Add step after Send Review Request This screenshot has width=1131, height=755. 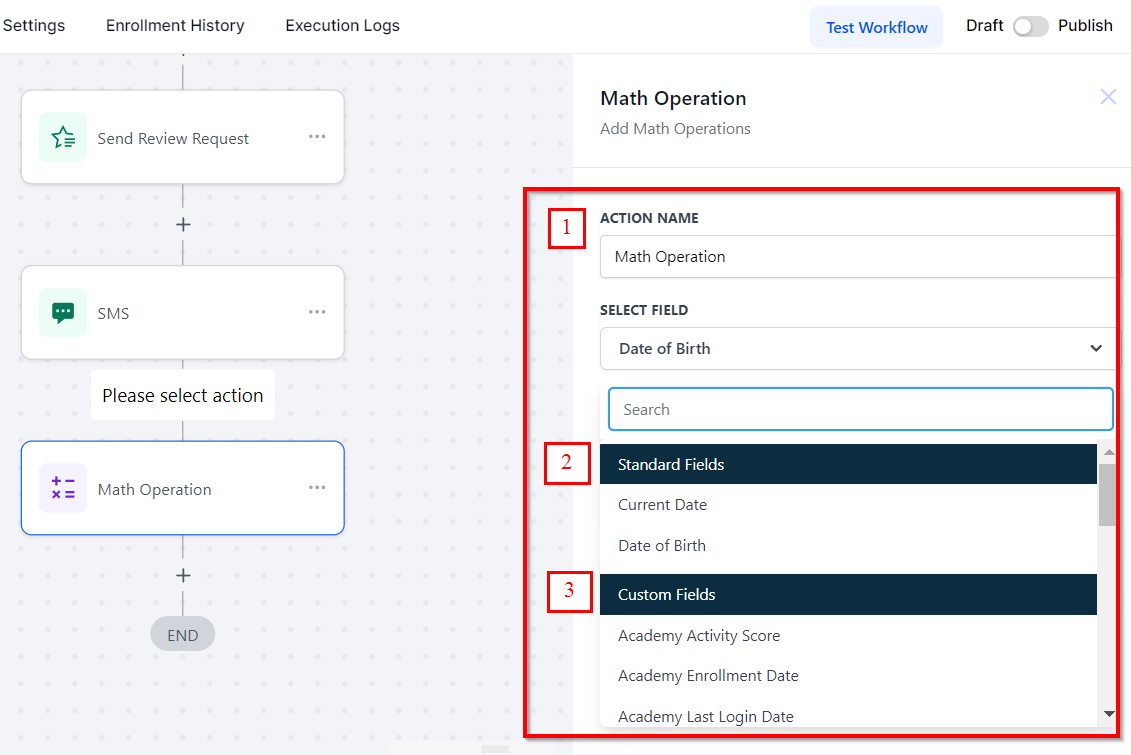[183, 224]
